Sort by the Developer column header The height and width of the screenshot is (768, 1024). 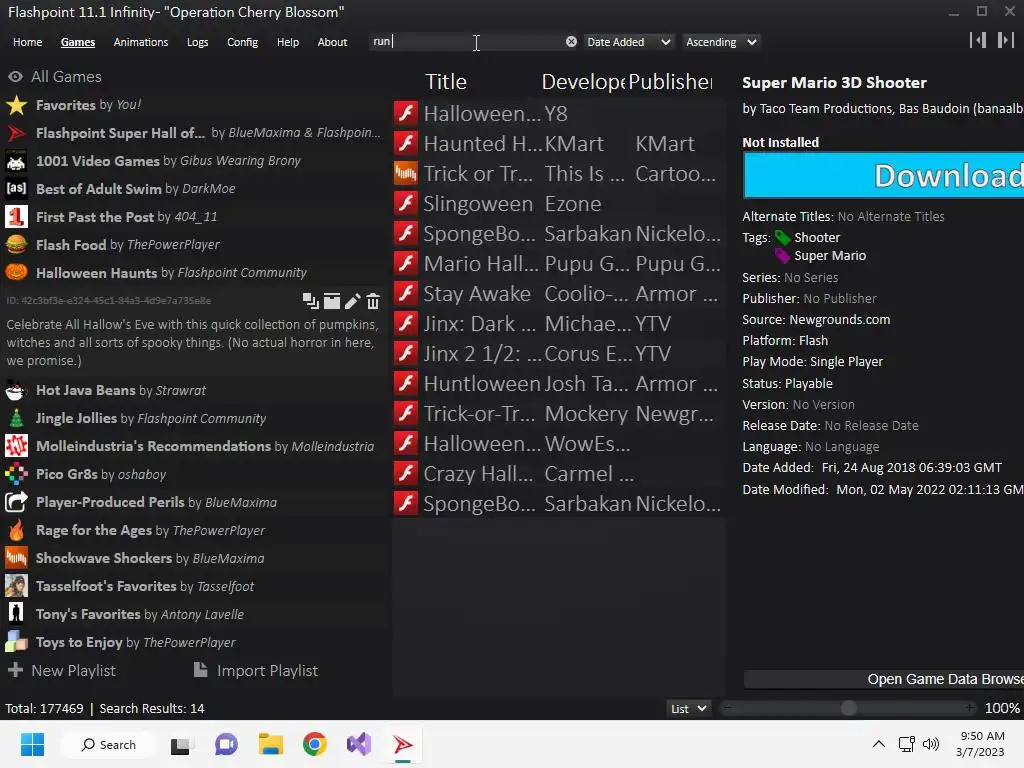[583, 82]
